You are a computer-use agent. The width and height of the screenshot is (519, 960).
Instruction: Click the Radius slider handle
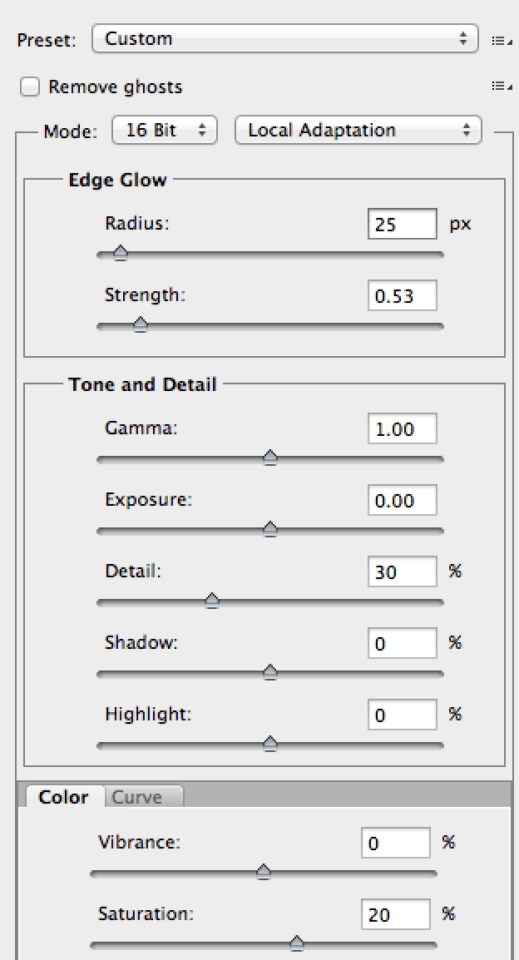(121, 253)
